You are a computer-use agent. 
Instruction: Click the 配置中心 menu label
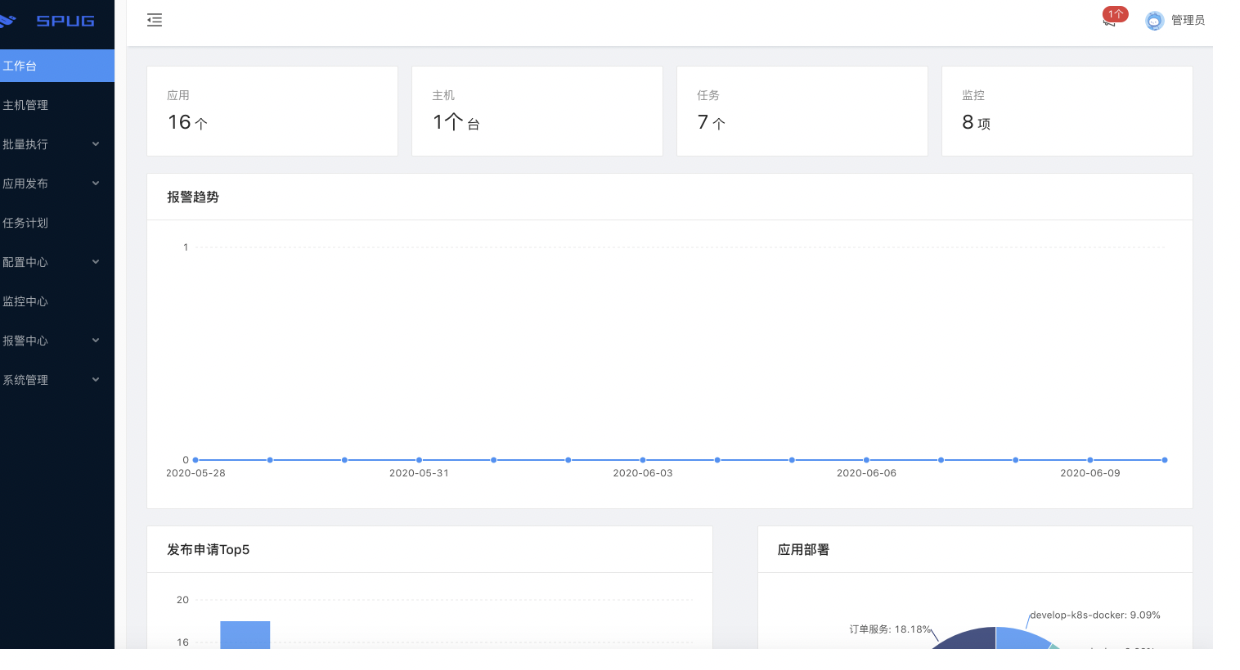[x=25, y=262]
